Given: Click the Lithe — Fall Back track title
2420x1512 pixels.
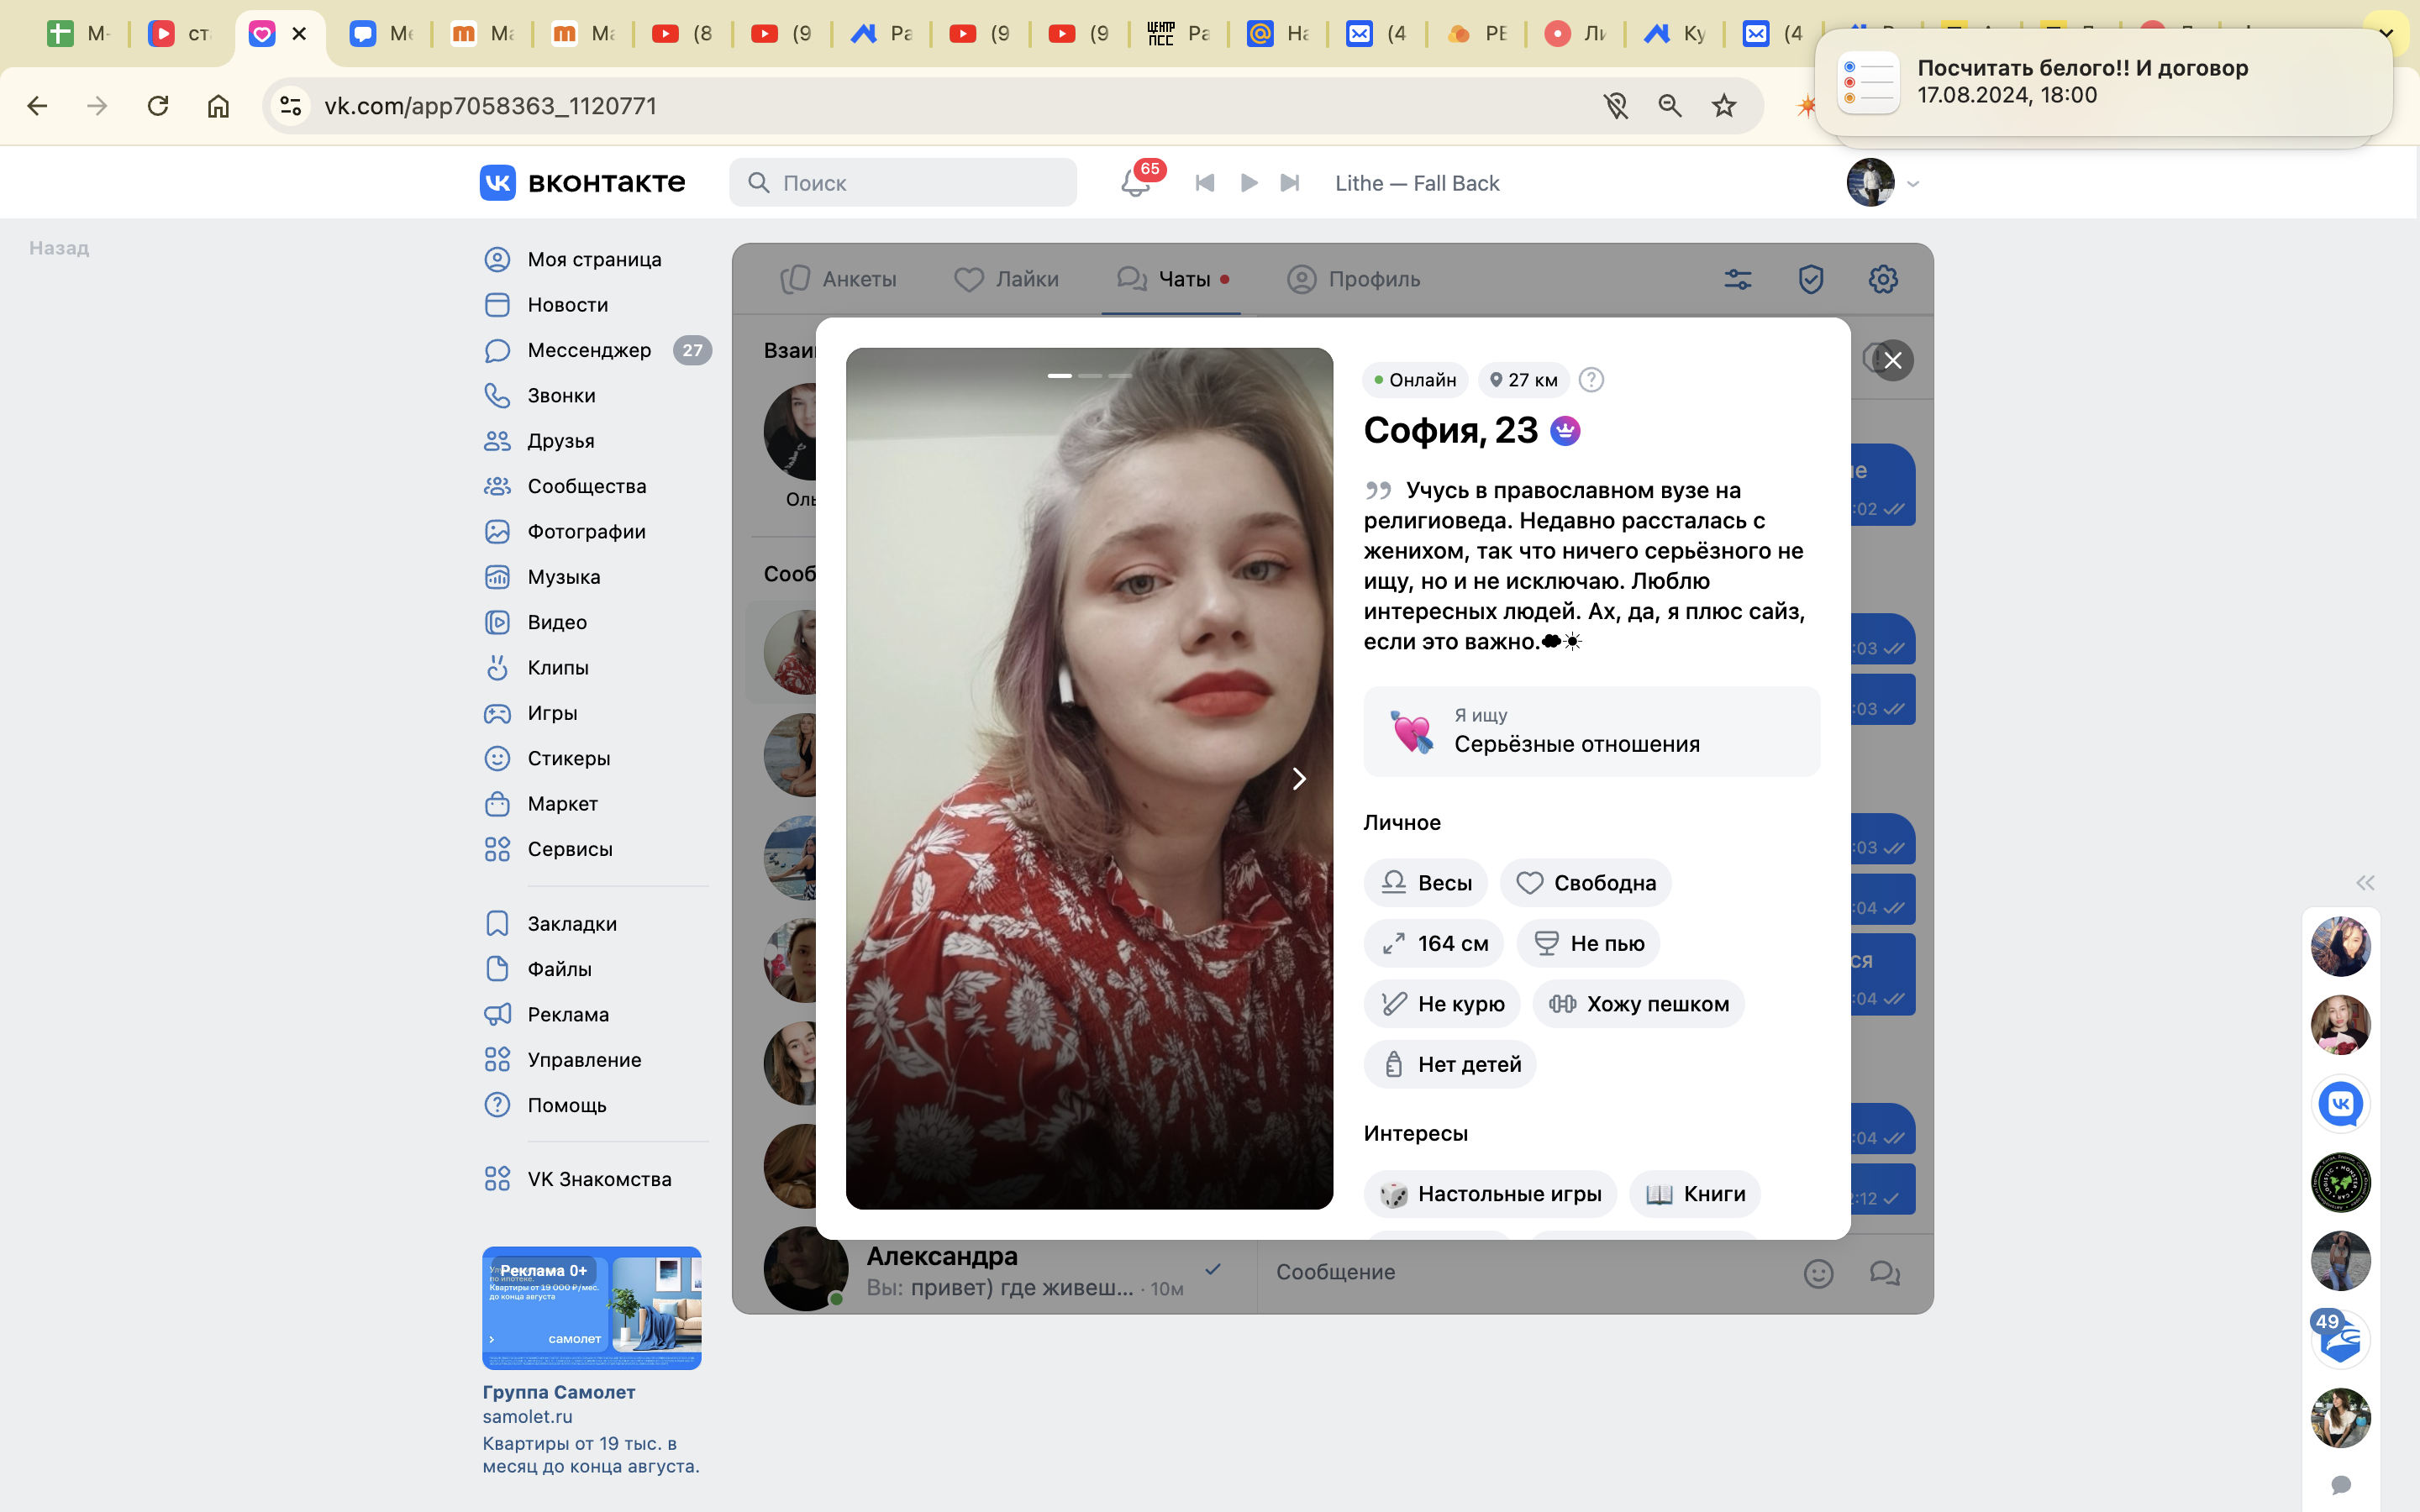Looking at the screenshot, I should (1417, 183).
